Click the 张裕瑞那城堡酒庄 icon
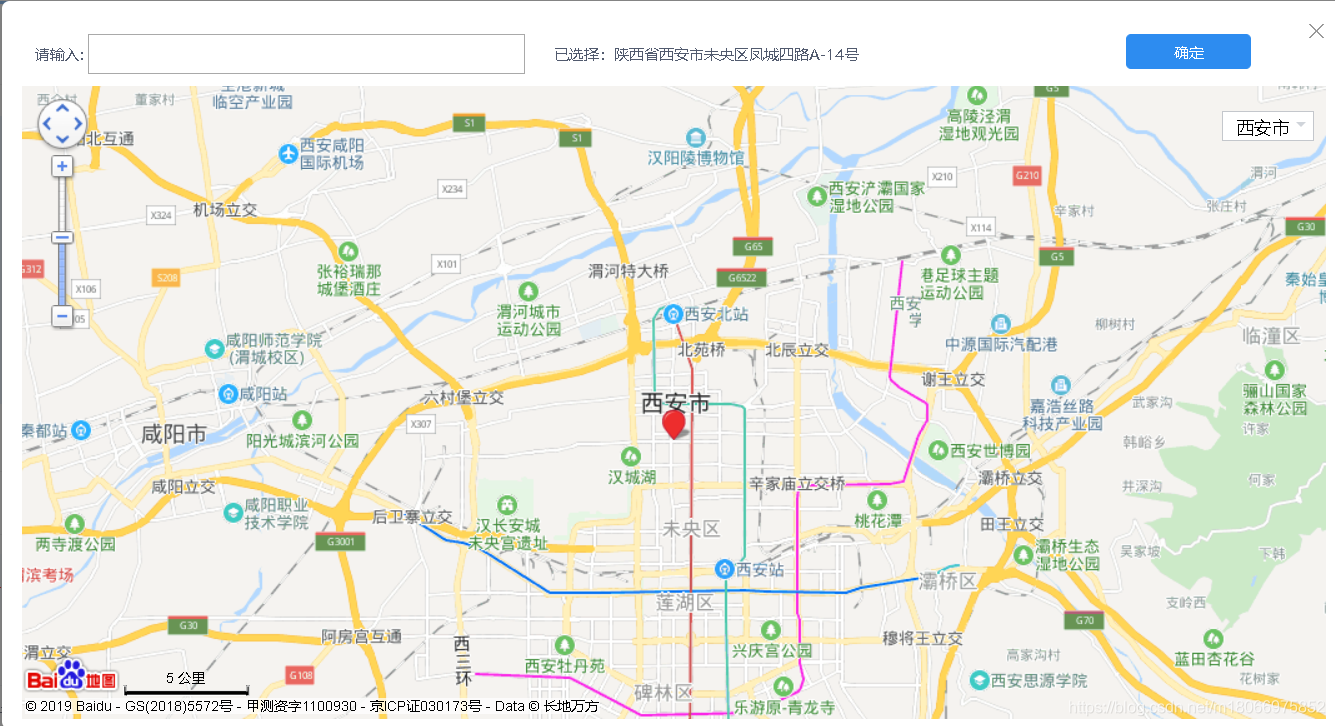This screenshot has height=726, width=1335. pos(348,250)
